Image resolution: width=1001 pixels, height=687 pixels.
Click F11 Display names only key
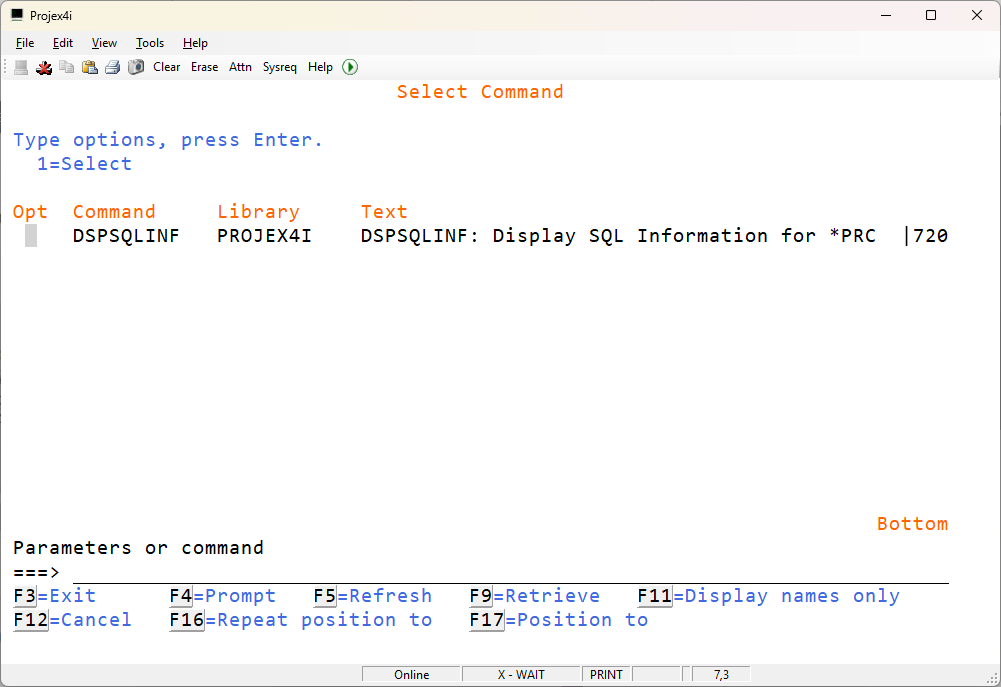click(x=655, y=596)
